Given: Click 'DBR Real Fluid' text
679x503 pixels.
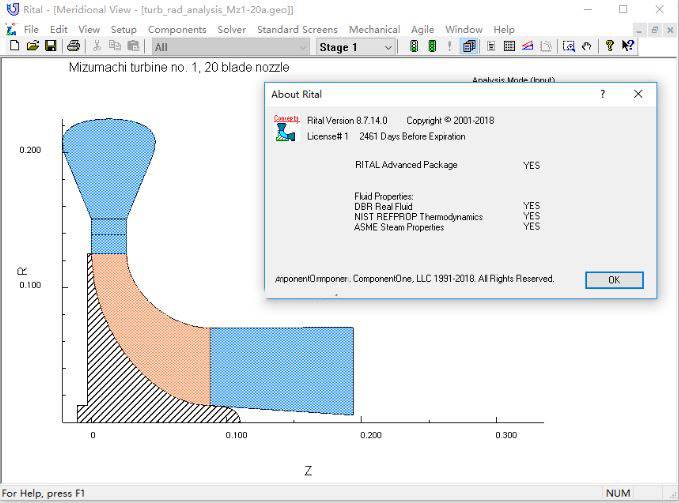Looking at the screenshot, I should click(383, 206).
